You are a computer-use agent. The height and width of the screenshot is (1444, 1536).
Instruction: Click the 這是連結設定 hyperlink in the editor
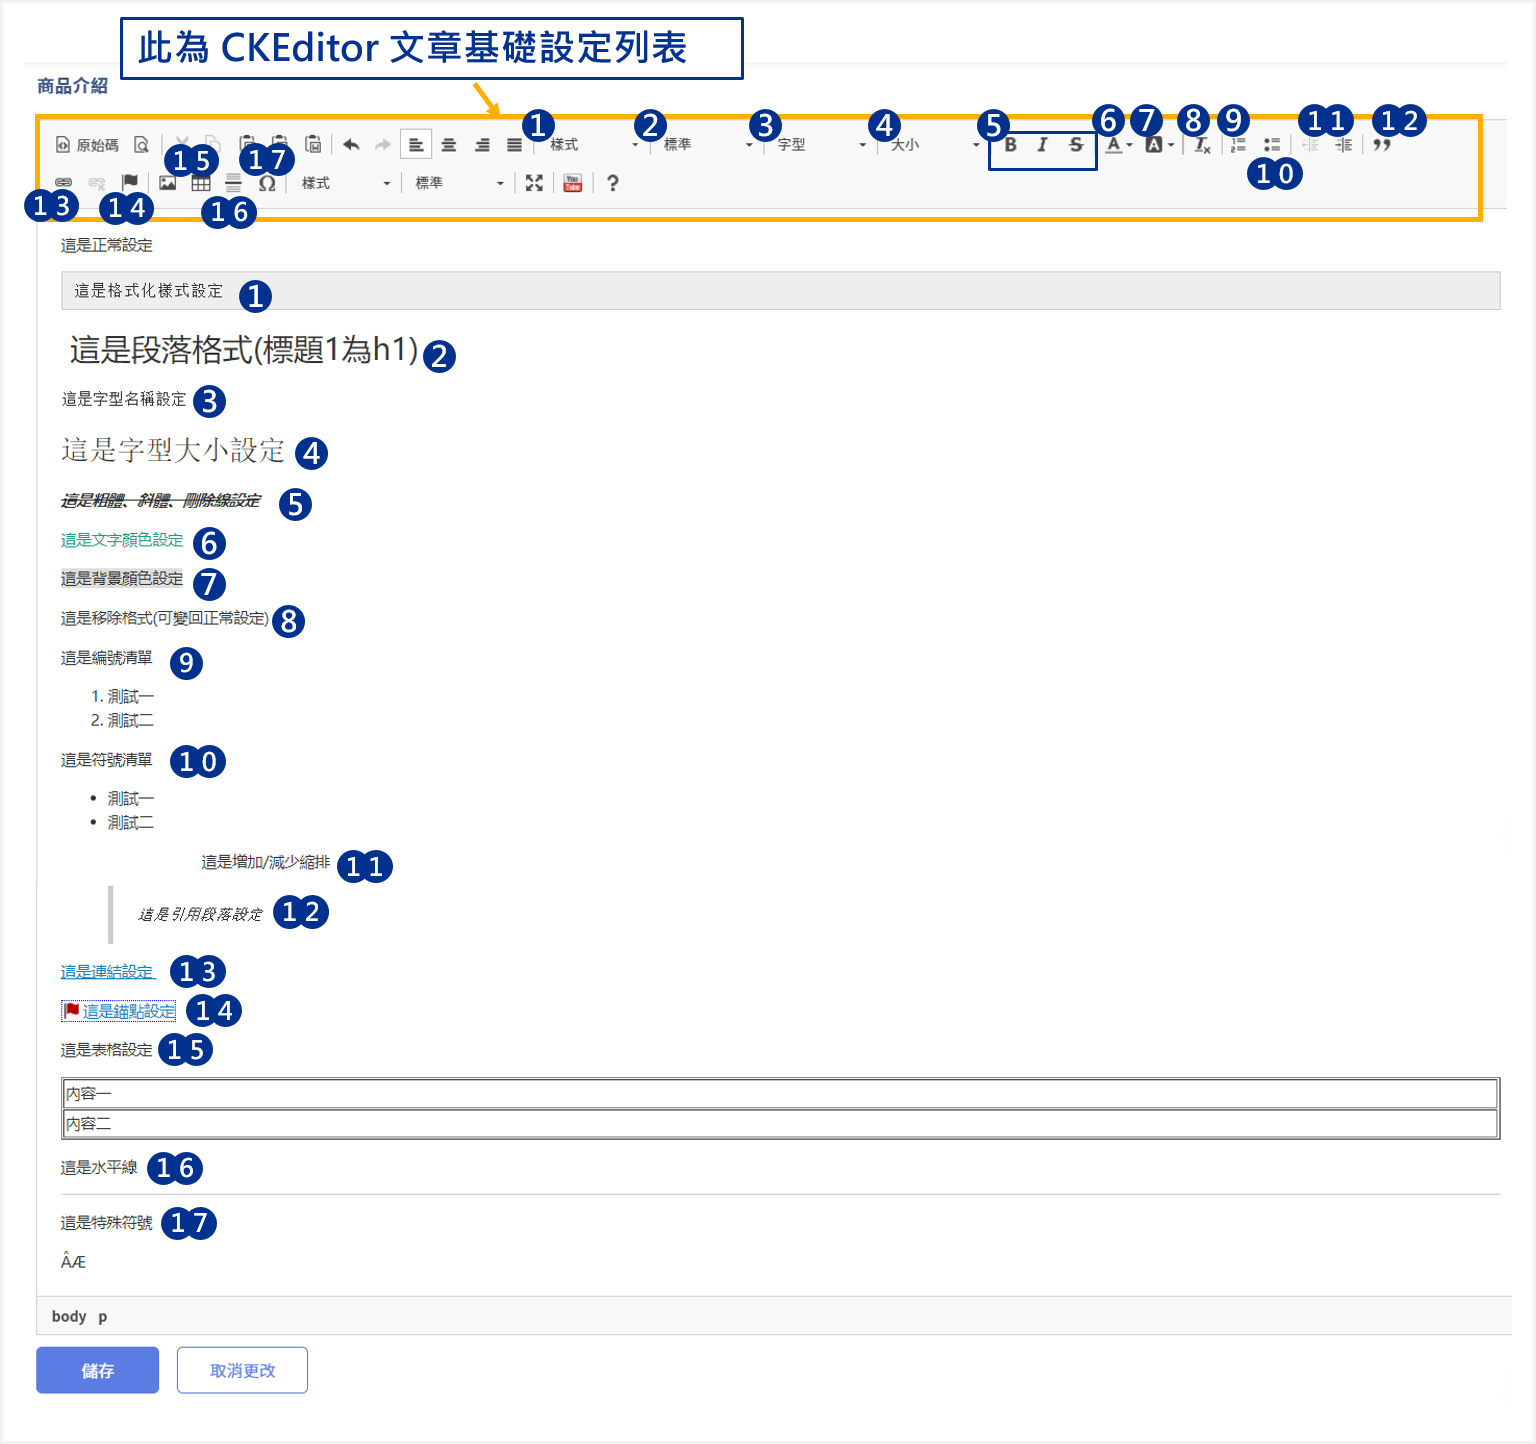coord(107,972)
